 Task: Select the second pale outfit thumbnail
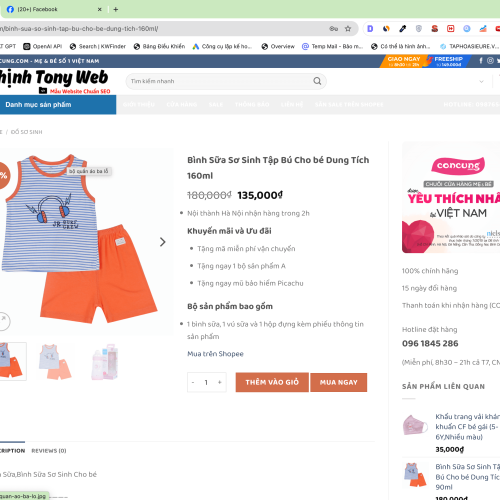[x=55, y=362]
